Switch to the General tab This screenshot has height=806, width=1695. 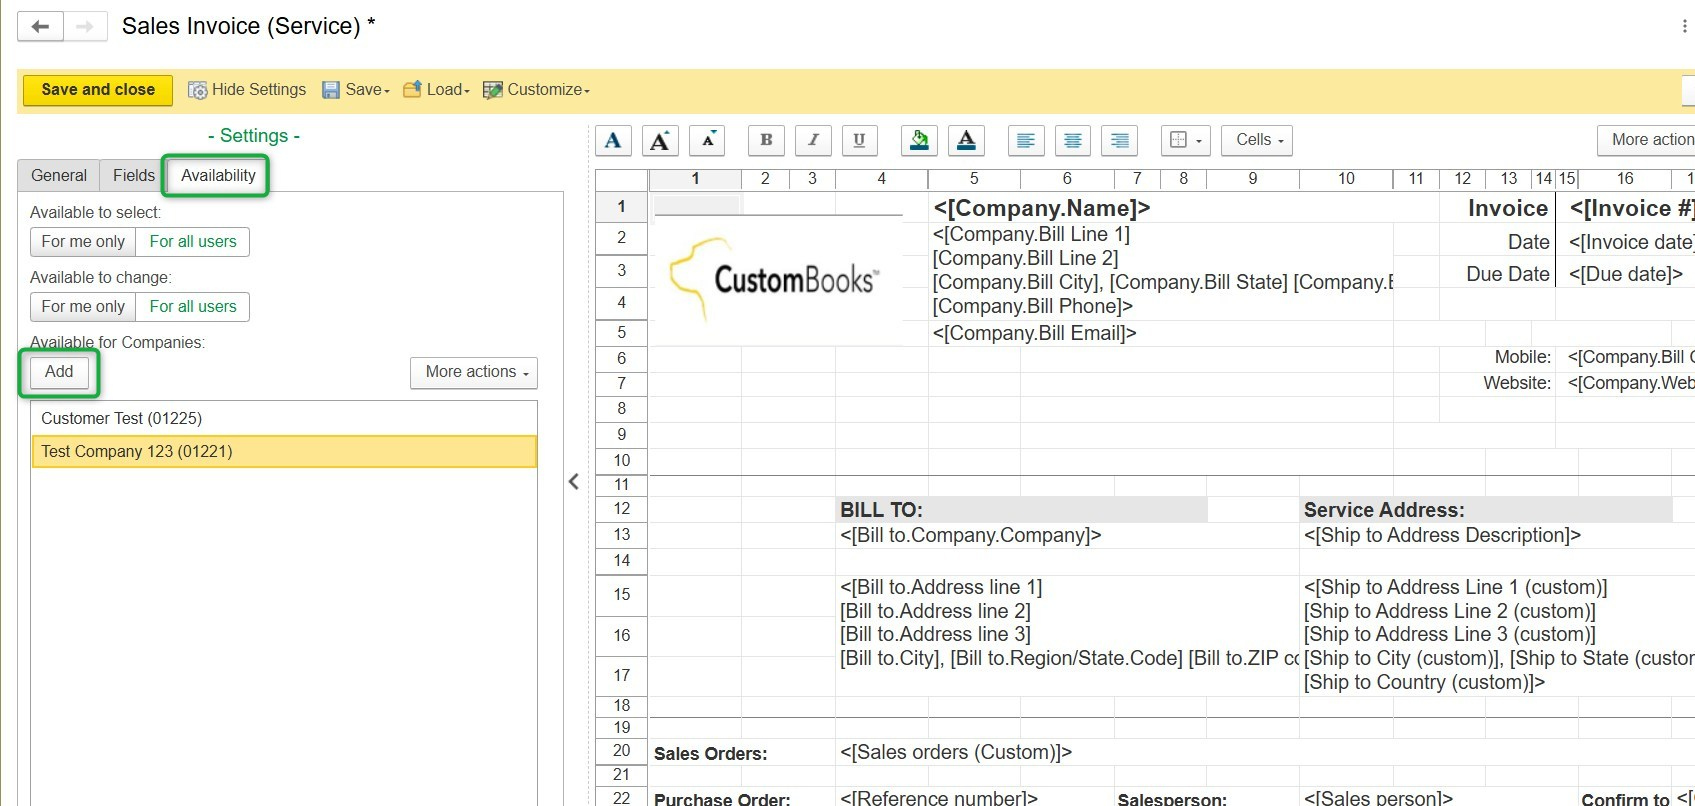(x=59, y=176)
